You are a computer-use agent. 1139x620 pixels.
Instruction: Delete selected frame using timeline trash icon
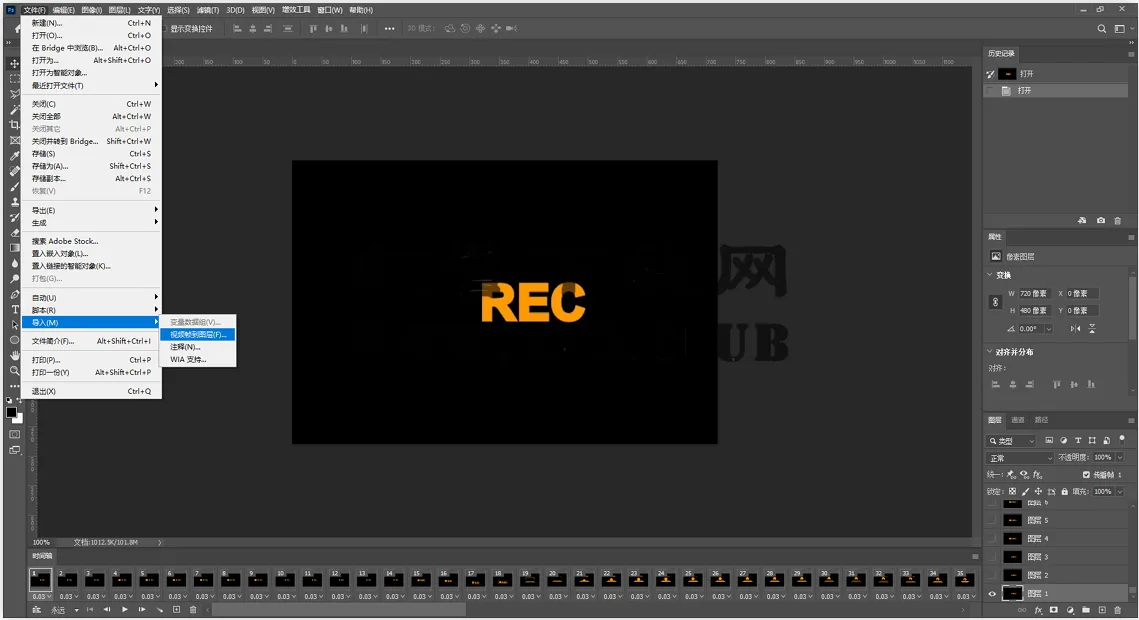pyautogui.click(x=193, y=610)
